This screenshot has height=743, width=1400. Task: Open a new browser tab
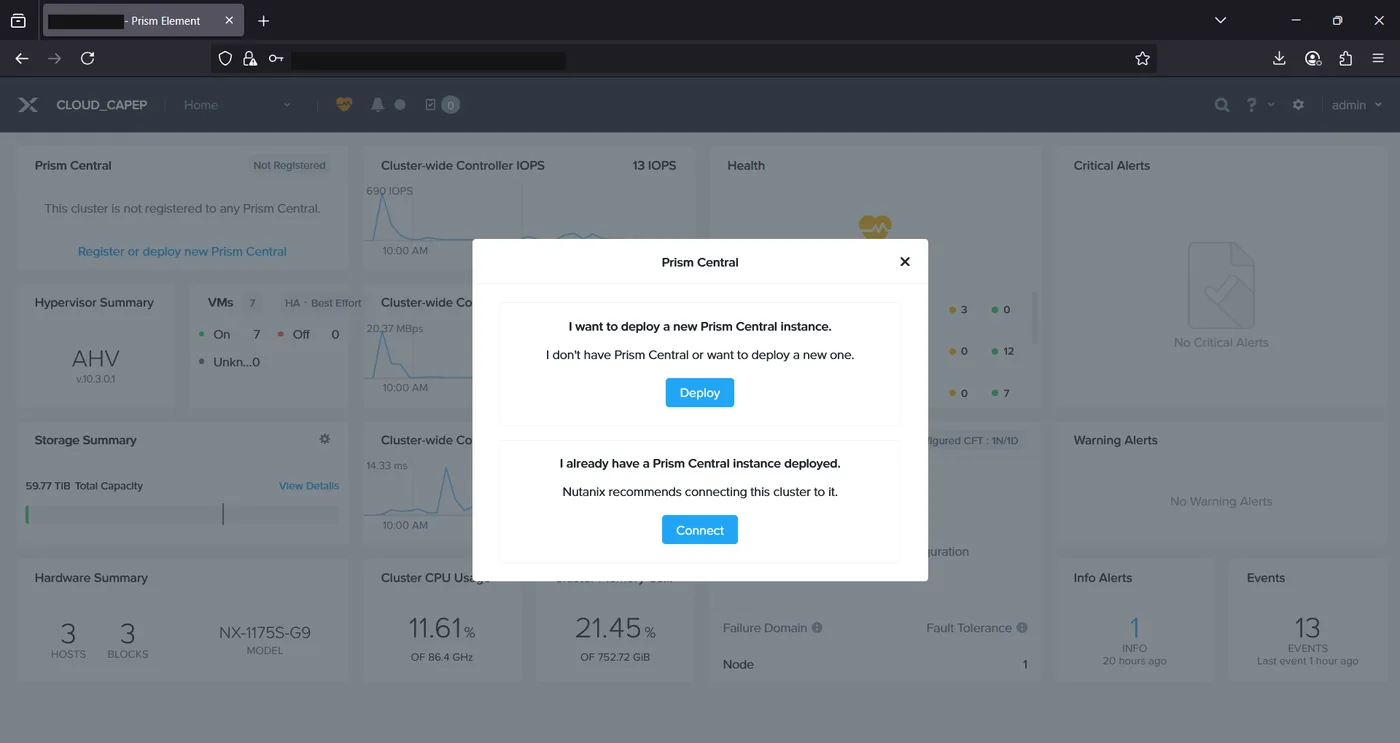[x=264, y=20]
